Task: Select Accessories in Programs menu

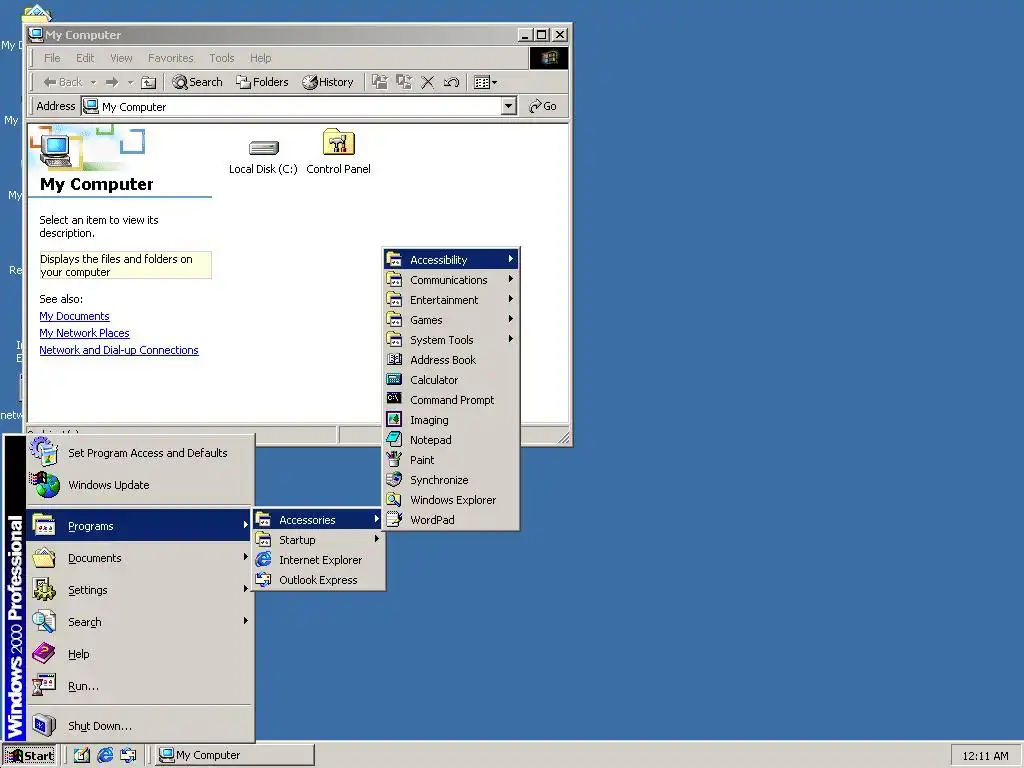Action: tap(318, 520)
